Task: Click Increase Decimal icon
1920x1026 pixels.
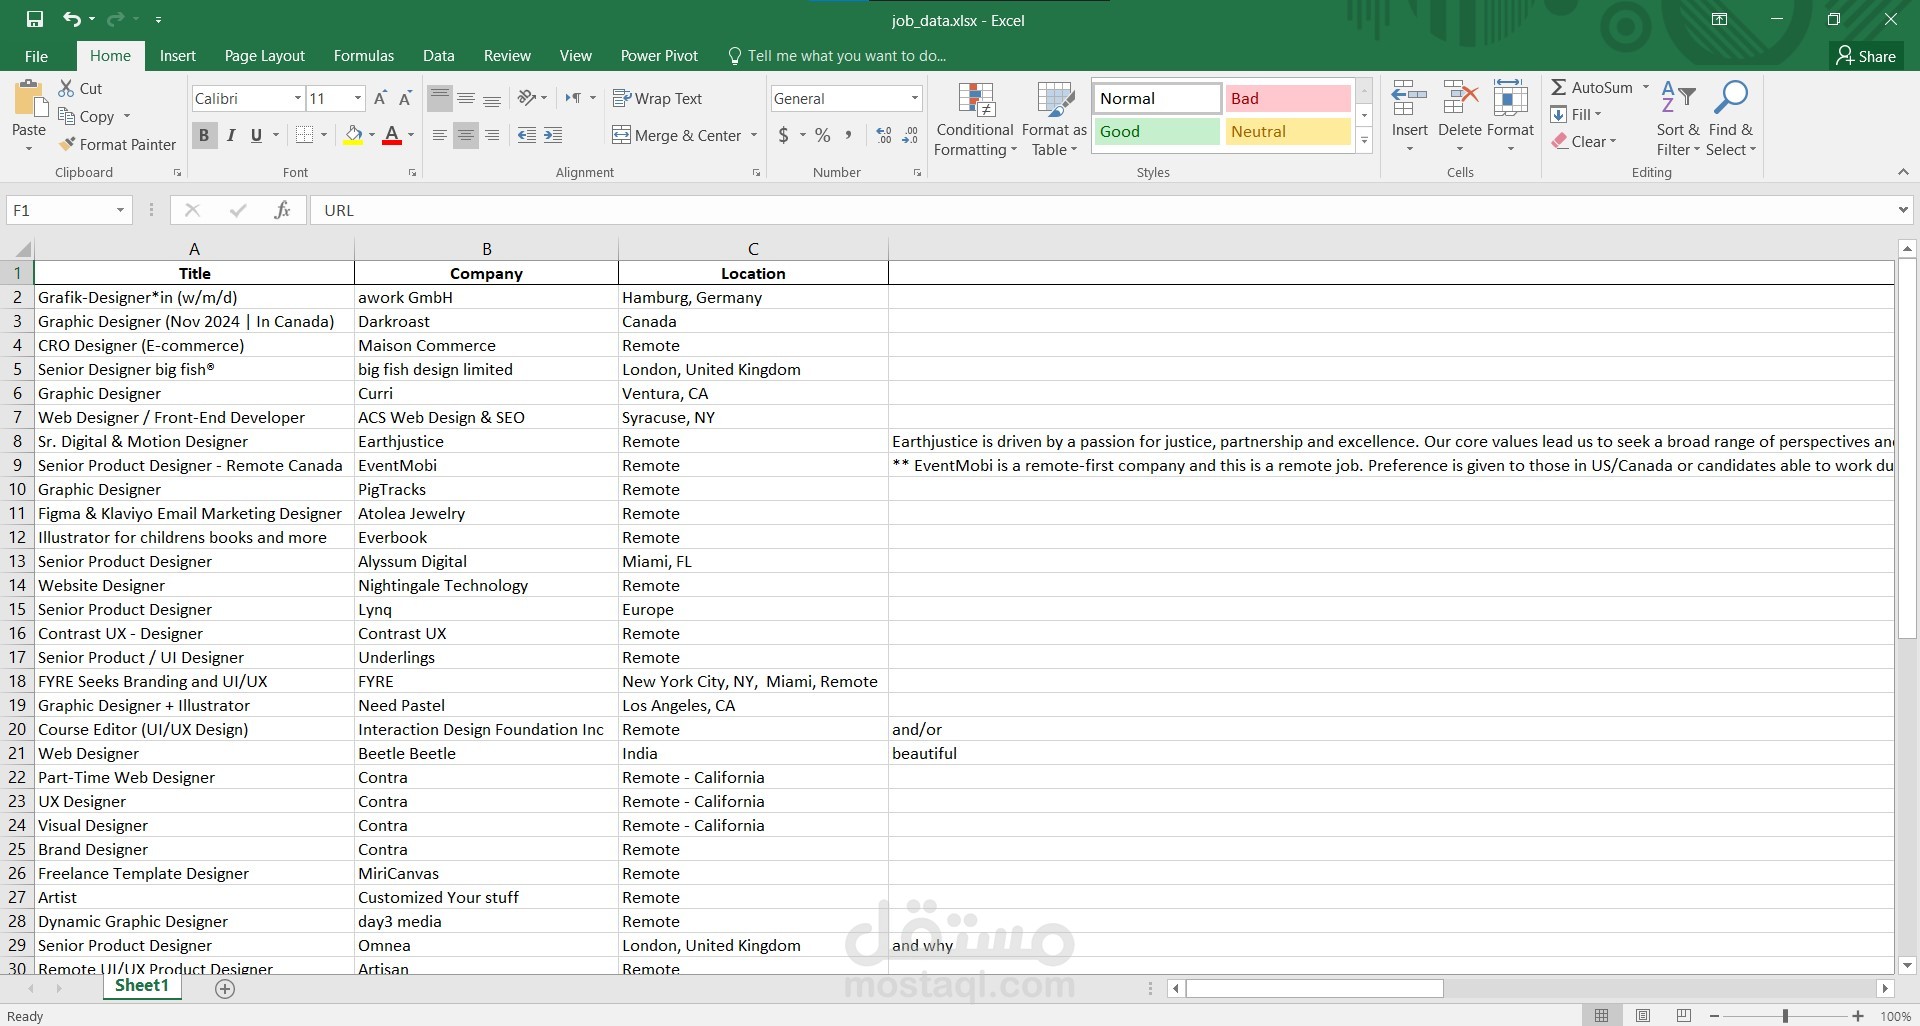Action: point(884,135)
